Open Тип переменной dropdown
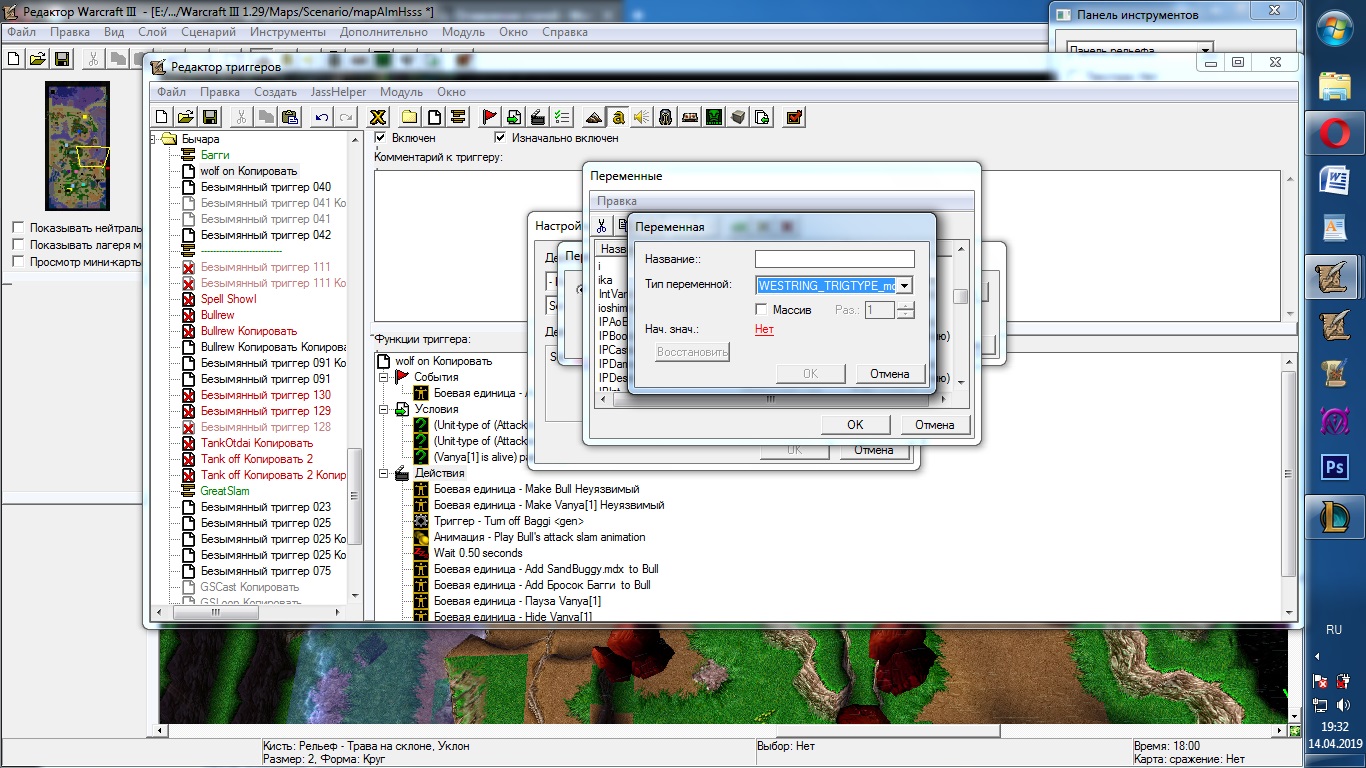This screenshot has width=1366, height=768. tap(904, 286)
